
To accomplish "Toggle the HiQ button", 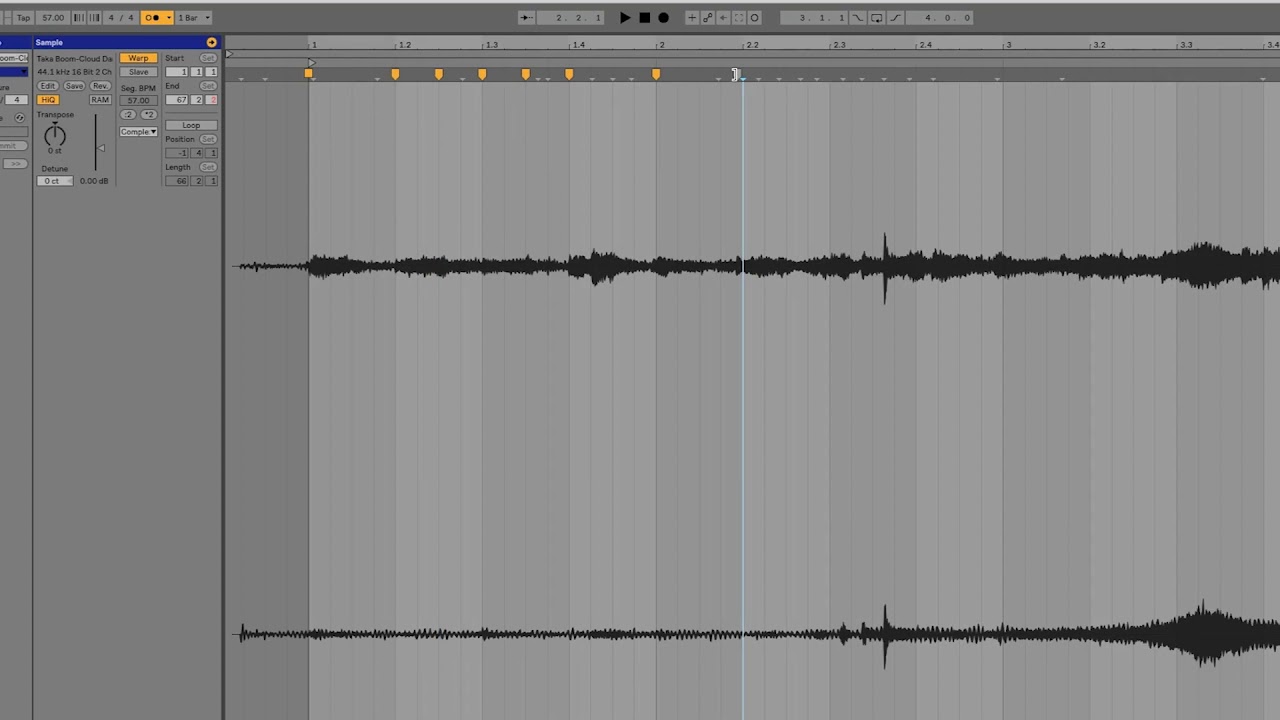I will tap(48, 100).
